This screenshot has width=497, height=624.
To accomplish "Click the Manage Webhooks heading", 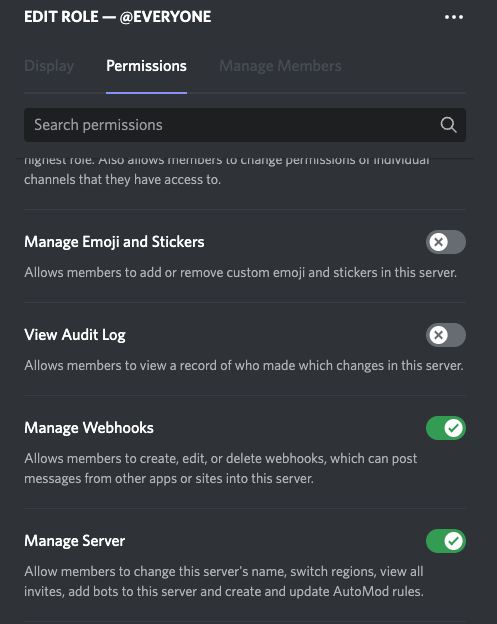I will coord(89,428).
